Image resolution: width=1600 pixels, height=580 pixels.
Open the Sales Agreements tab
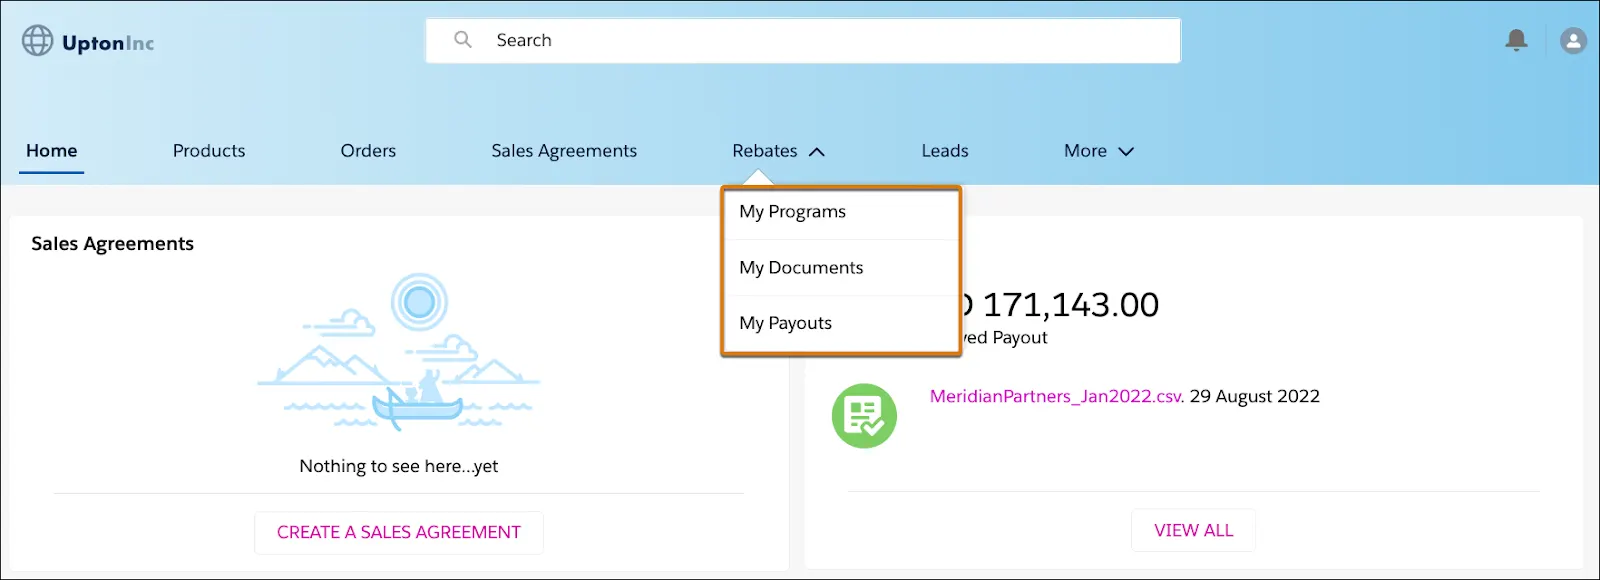[x=564, y=151]
